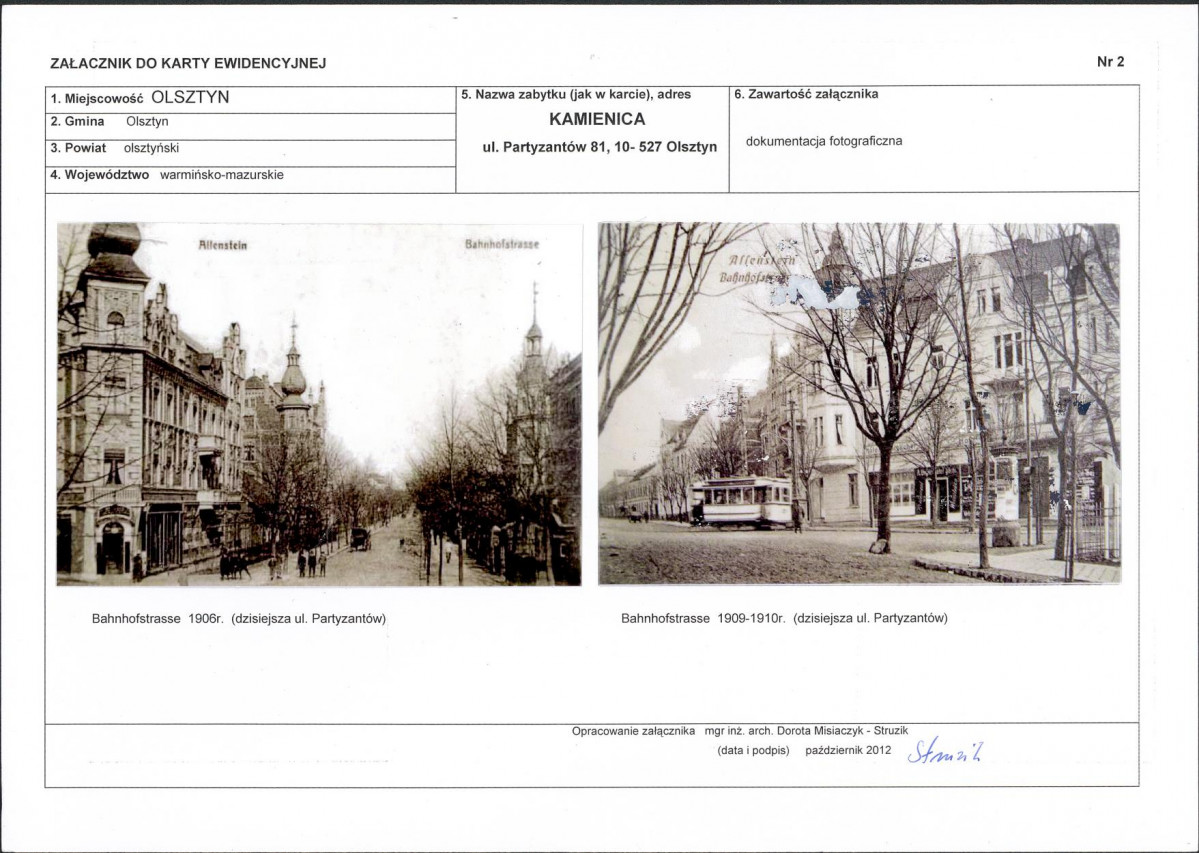Click the Bahnhofstrasse 1906r. photo caption
Image resolution: width=1199 pixels, height=853 pixels.
click(x=239, y=618)
